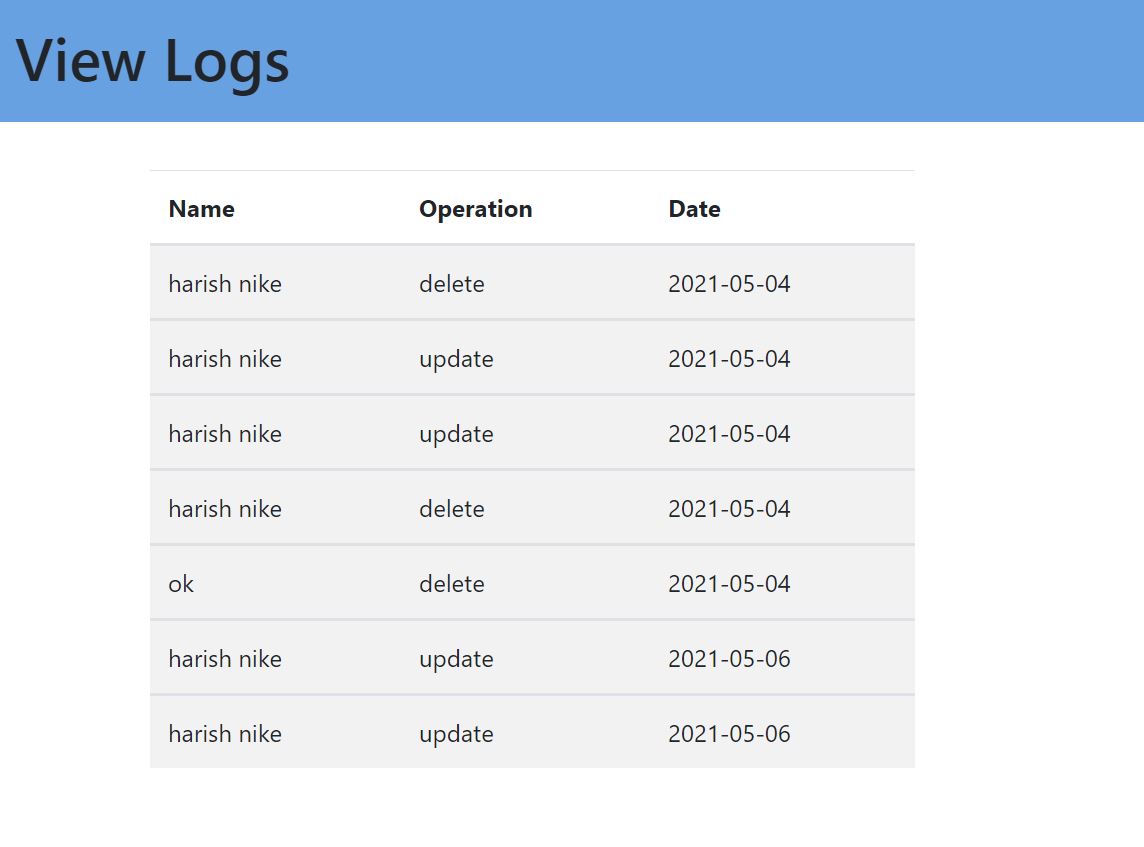Click the date 2021-05-04 in the first row
Image resolution: width=1144 pixels, height=847 pixels.
point(729,284)
